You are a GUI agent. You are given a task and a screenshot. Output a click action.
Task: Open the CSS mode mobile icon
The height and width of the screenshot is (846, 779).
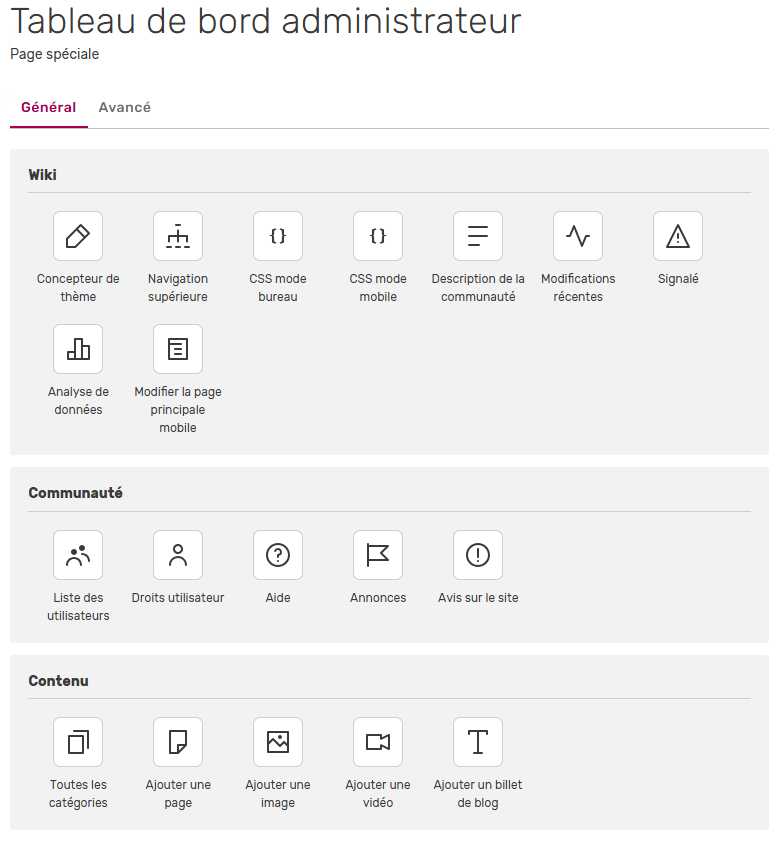click(378, 236)
